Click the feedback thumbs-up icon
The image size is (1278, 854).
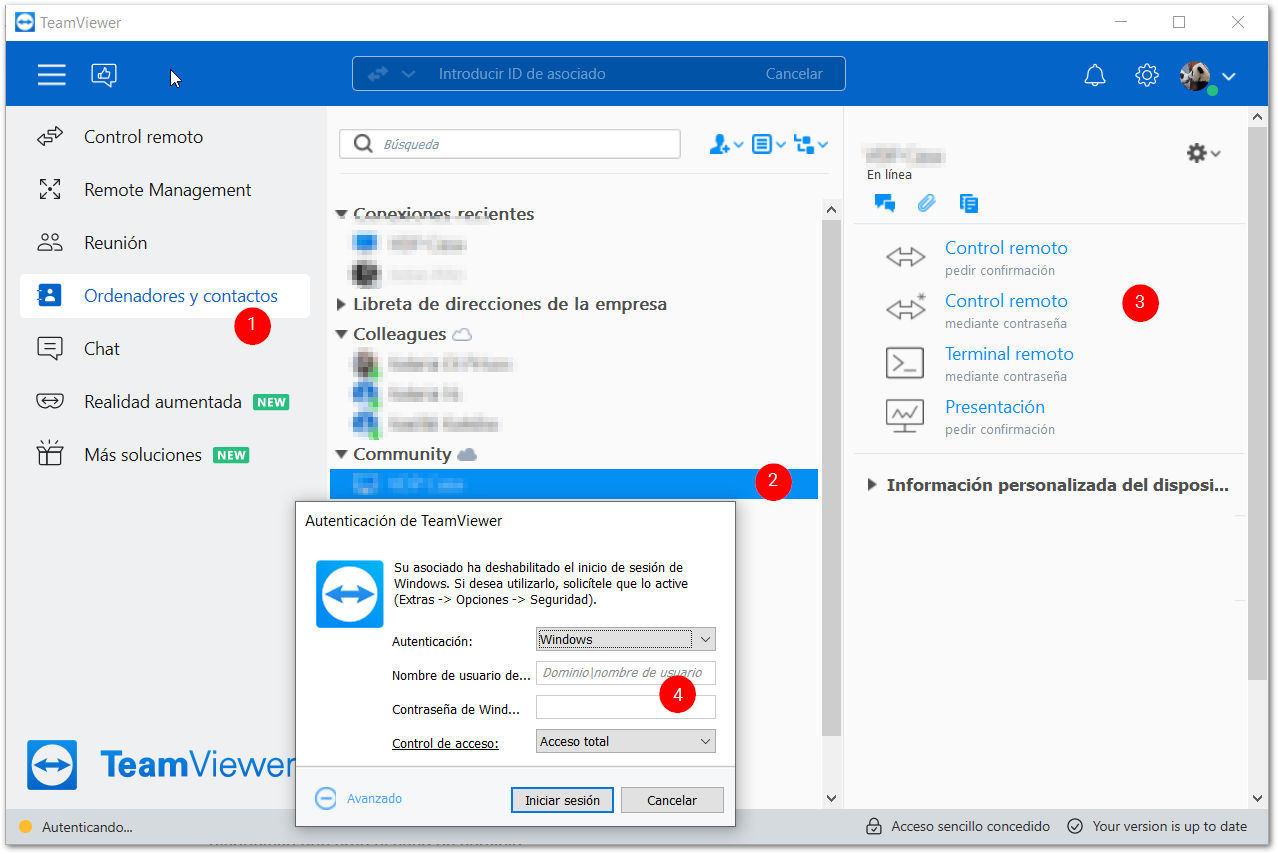coord(105,74)
